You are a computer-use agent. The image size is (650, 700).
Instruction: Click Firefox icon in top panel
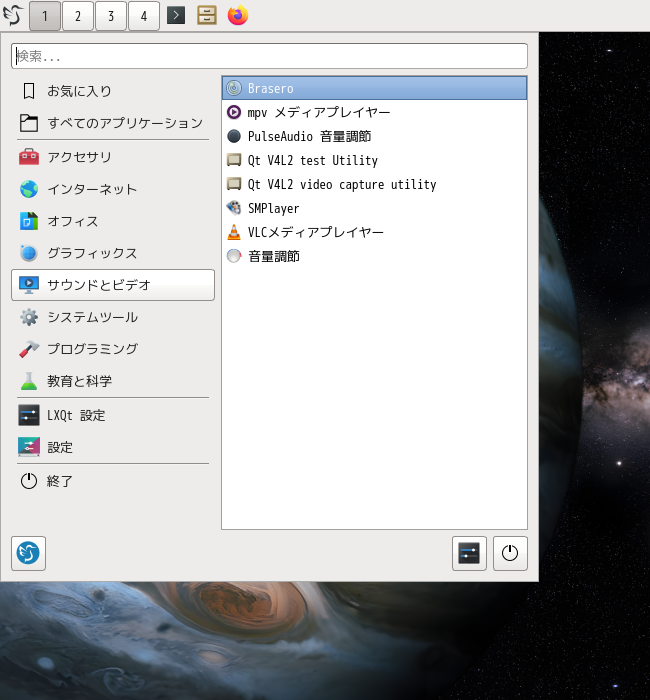coord(237,15)
